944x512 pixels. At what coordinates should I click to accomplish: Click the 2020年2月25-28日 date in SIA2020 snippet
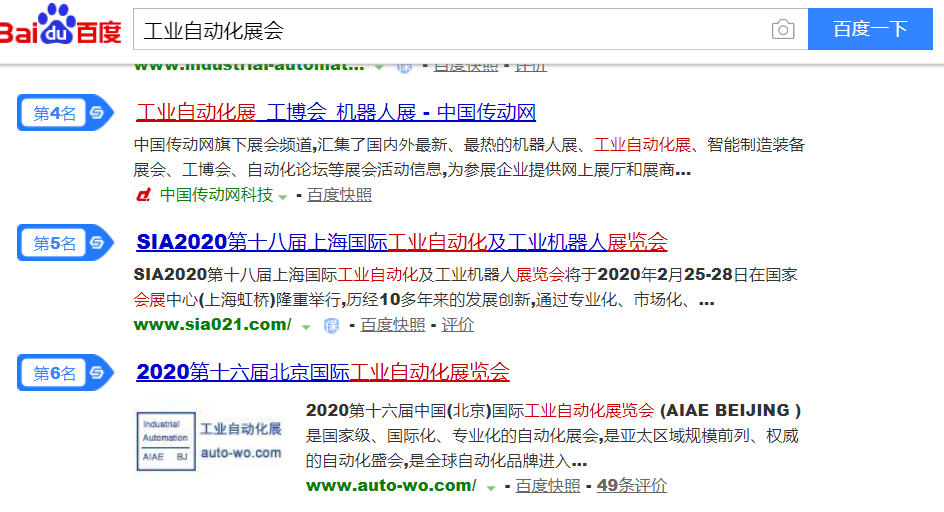(665, 275)
